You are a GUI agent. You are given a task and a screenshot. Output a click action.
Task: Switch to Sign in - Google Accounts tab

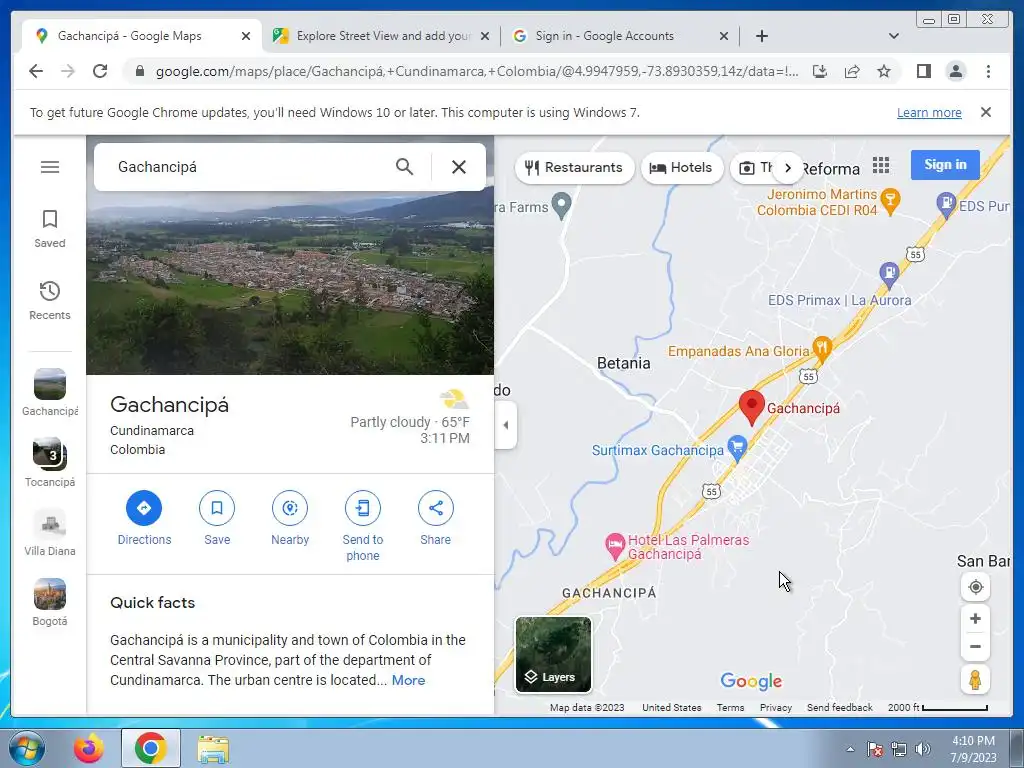620,36
